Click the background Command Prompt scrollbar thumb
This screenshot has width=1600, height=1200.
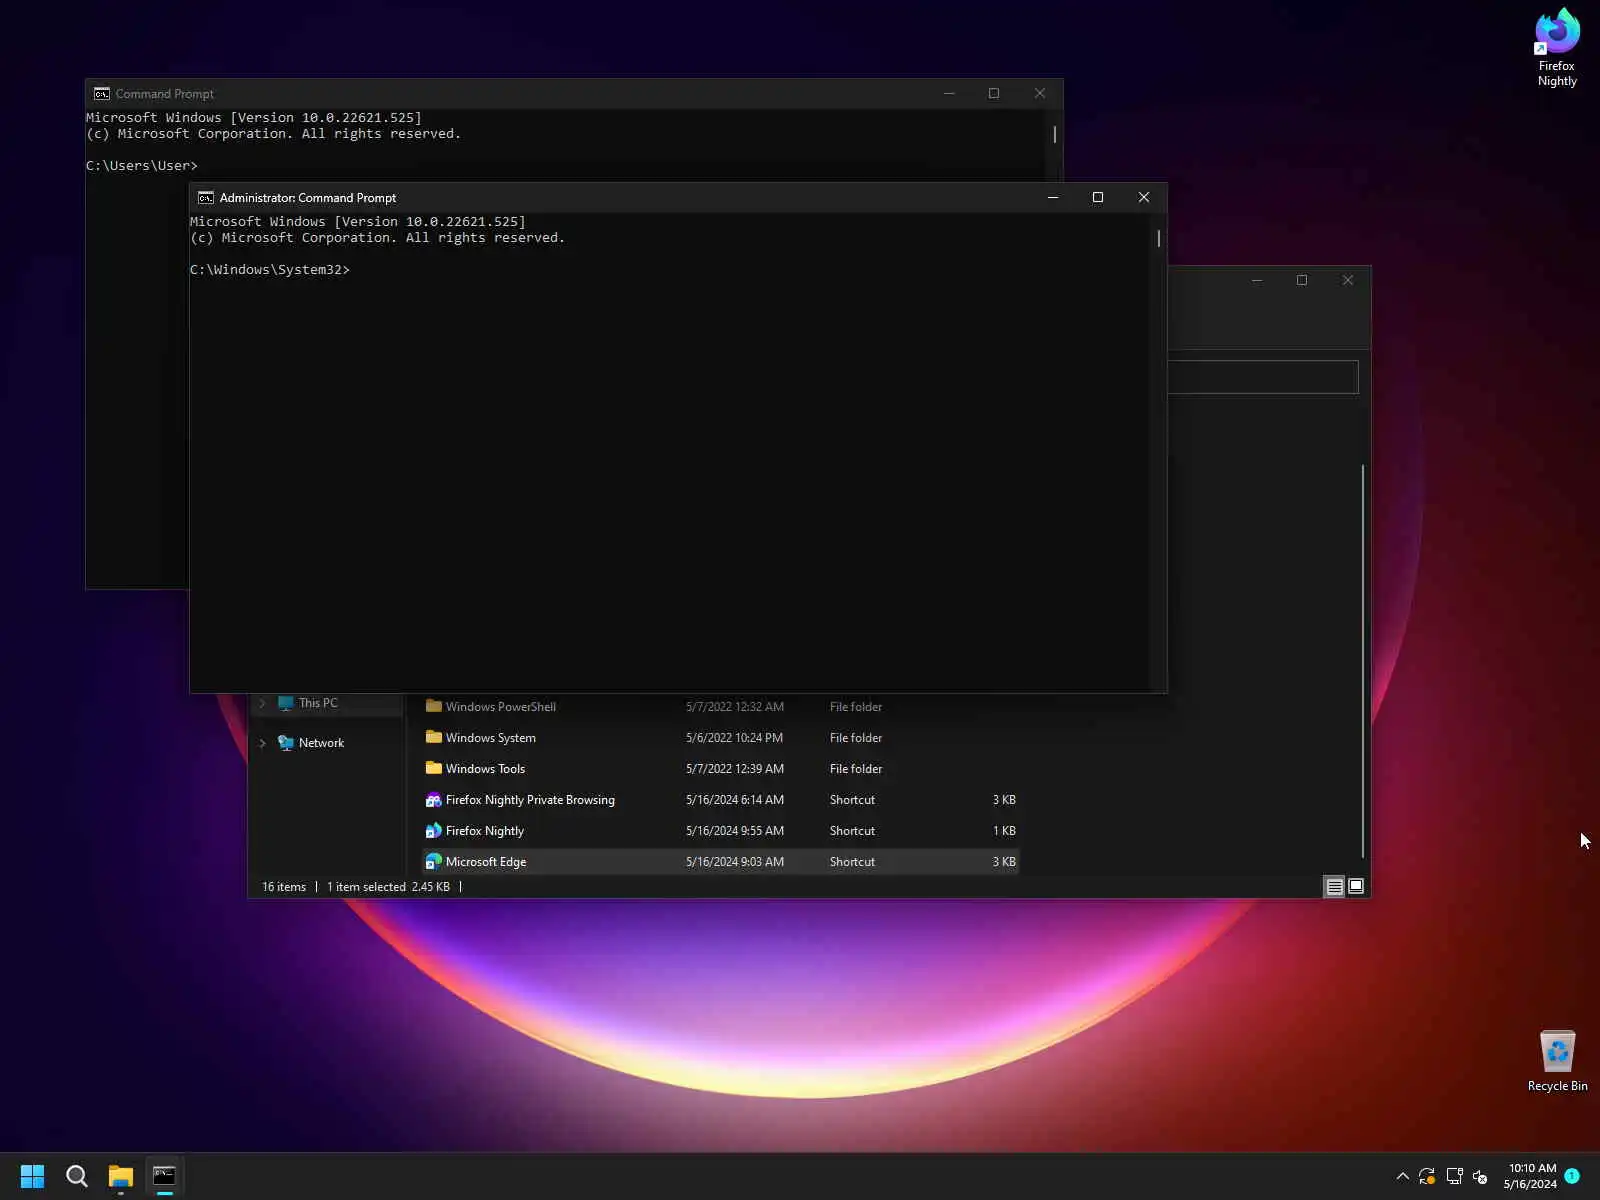pos(1055,134)
